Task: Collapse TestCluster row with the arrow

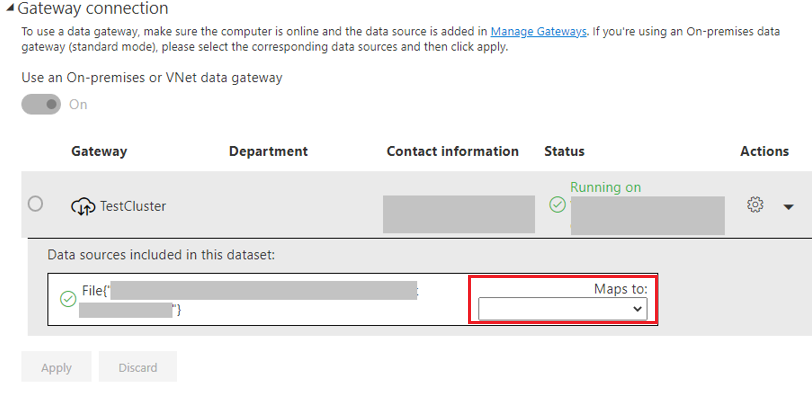Action: click(x=788, y=207)
